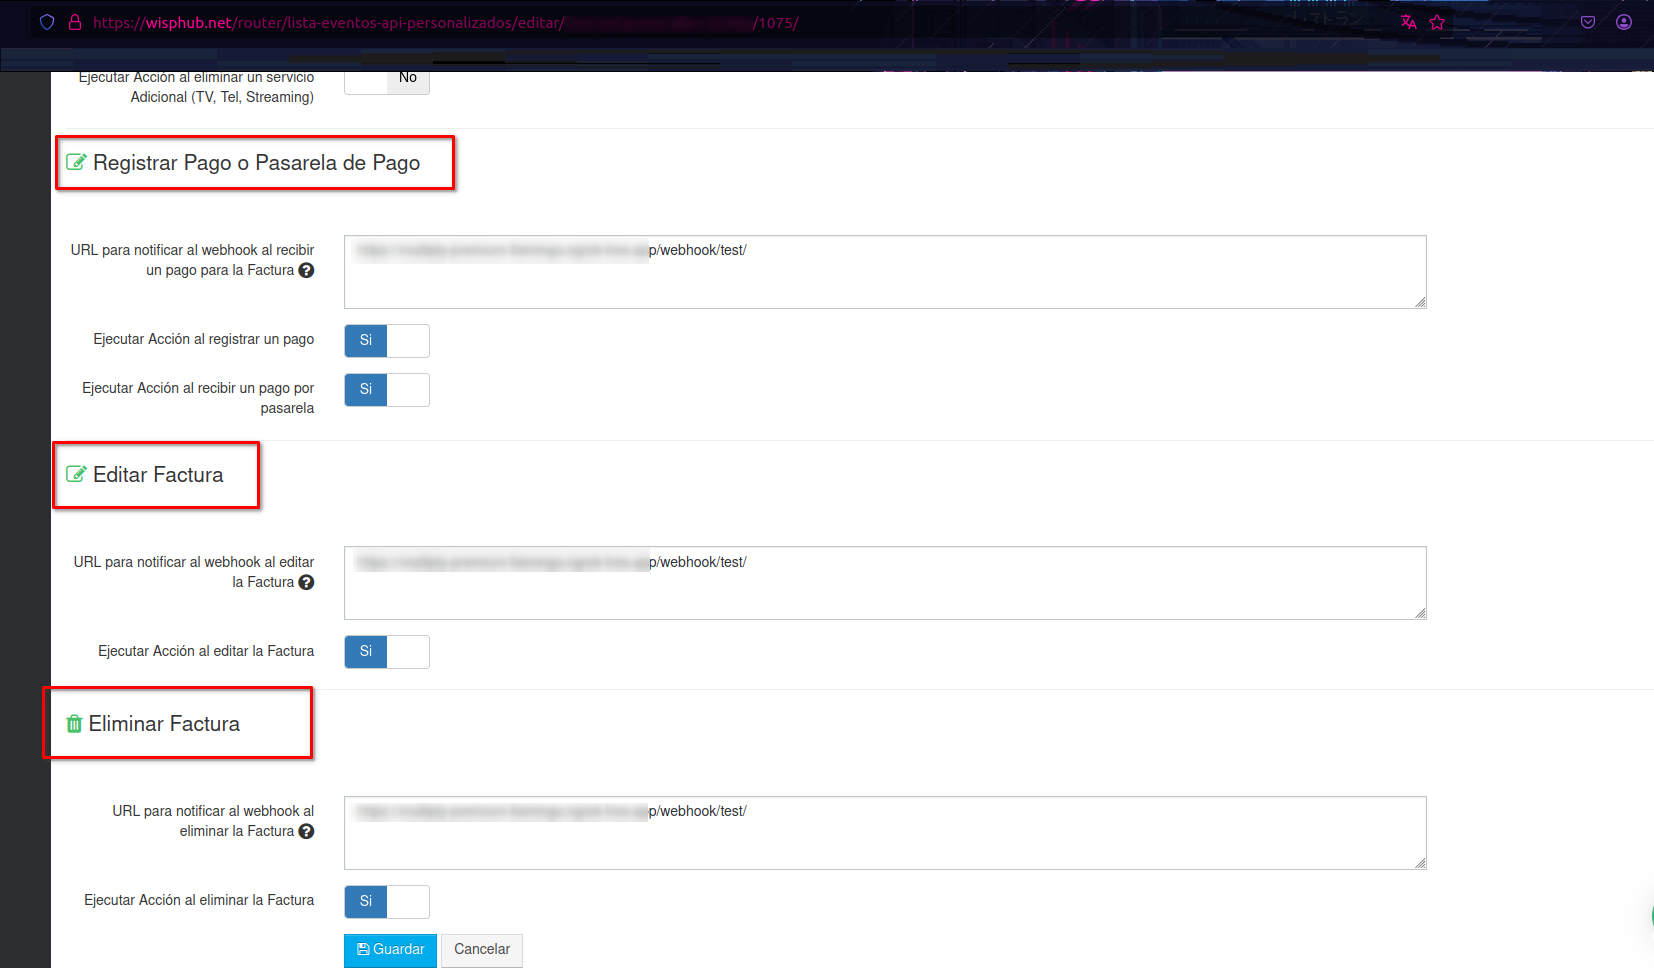The width and height of the screenshot is (1654, 968).
Task: Switch off 'Ejecutar Acción al eliminar la Factura'
Action: (387, 902)
